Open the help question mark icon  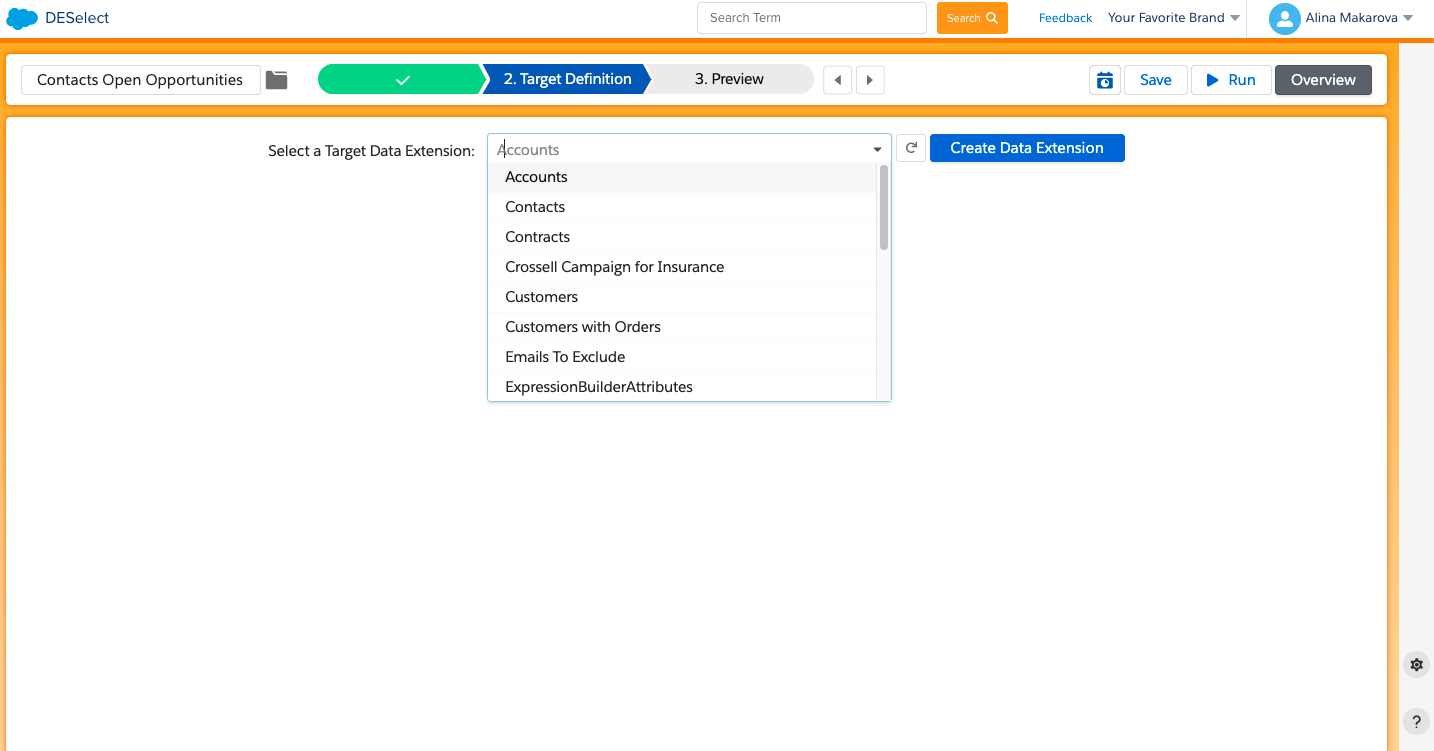(1416, 720)
